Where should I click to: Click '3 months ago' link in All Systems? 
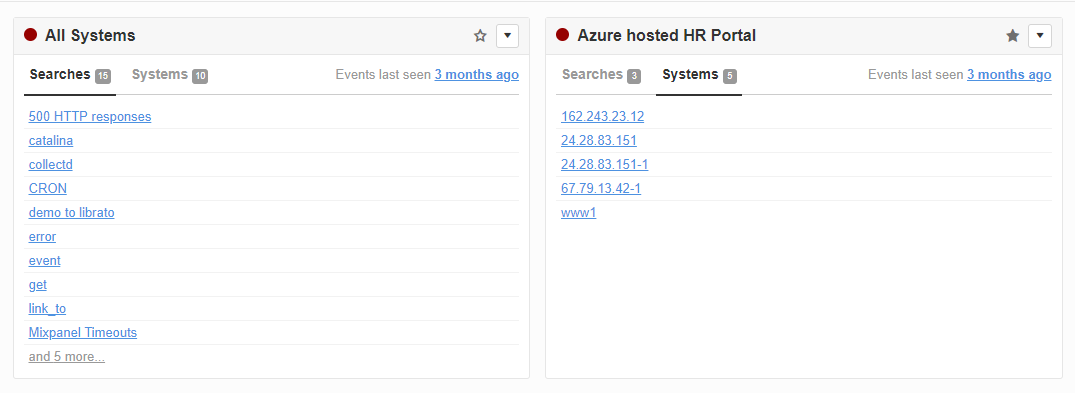click(477, 75)
